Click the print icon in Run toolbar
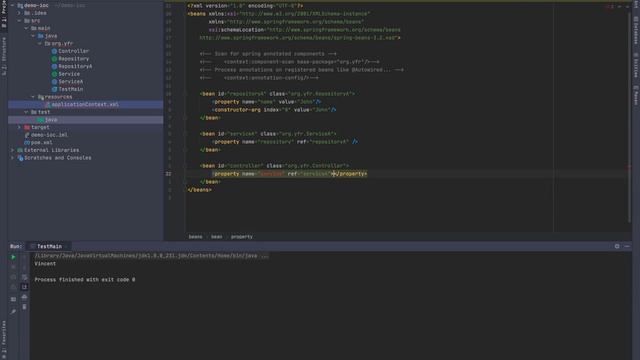 coord(24,297)
